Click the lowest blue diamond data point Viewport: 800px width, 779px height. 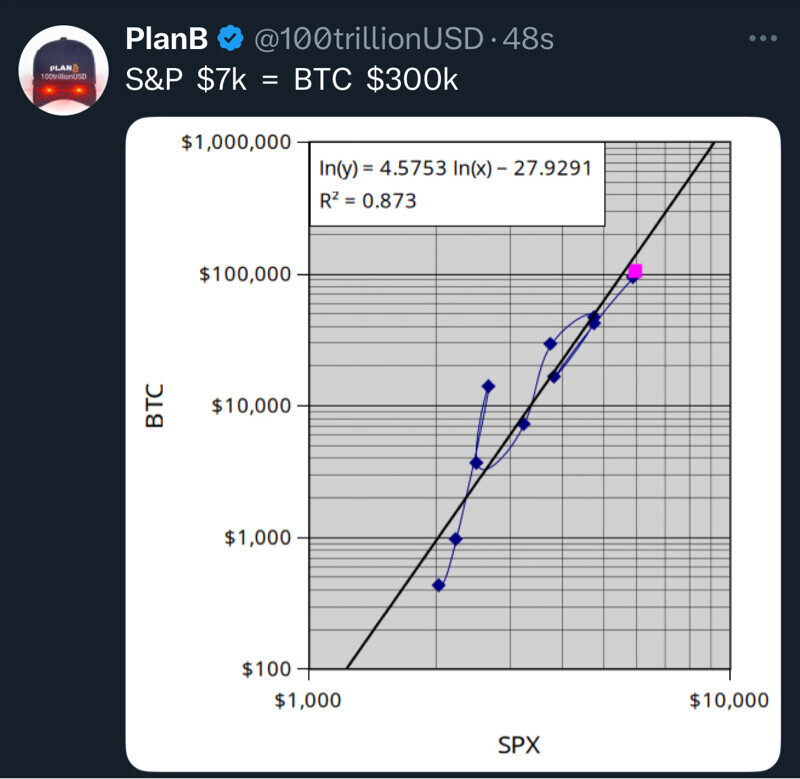click(x=438, y=585)
